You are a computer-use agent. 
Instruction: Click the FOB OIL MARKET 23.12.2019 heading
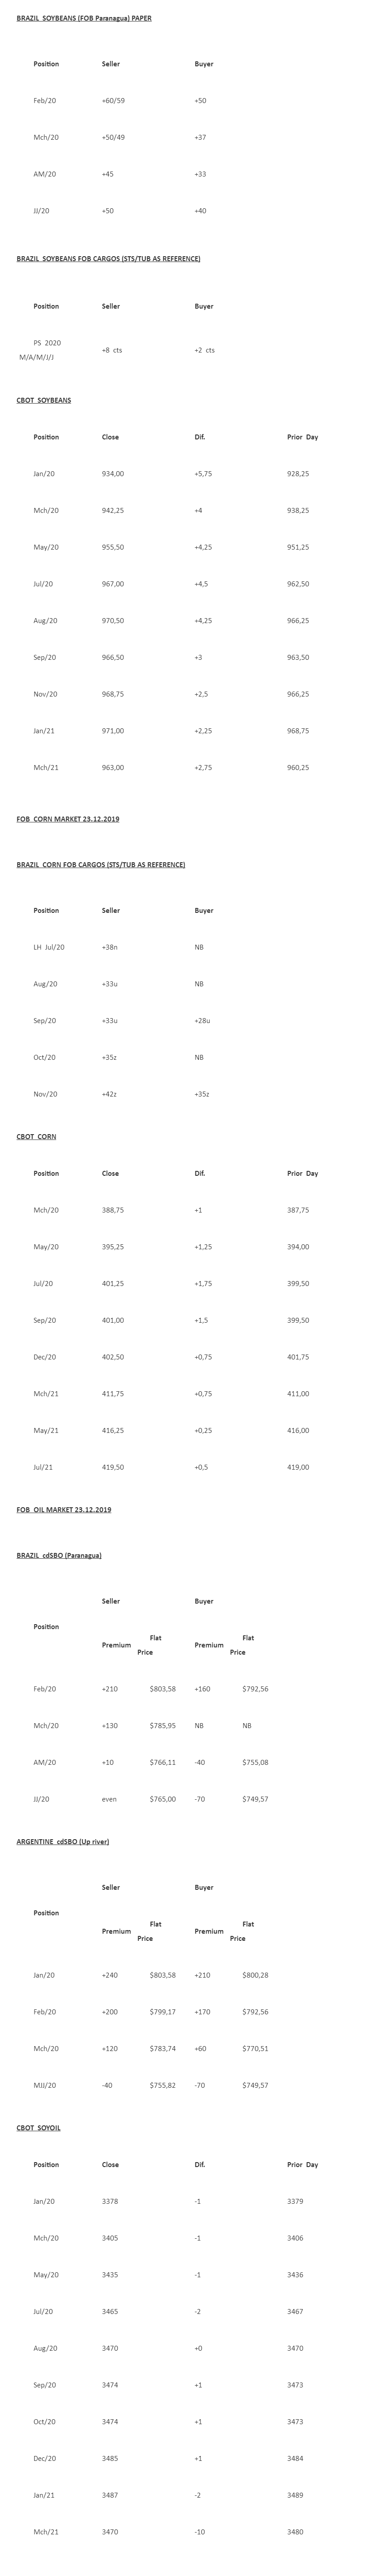tap(63, 1509)
